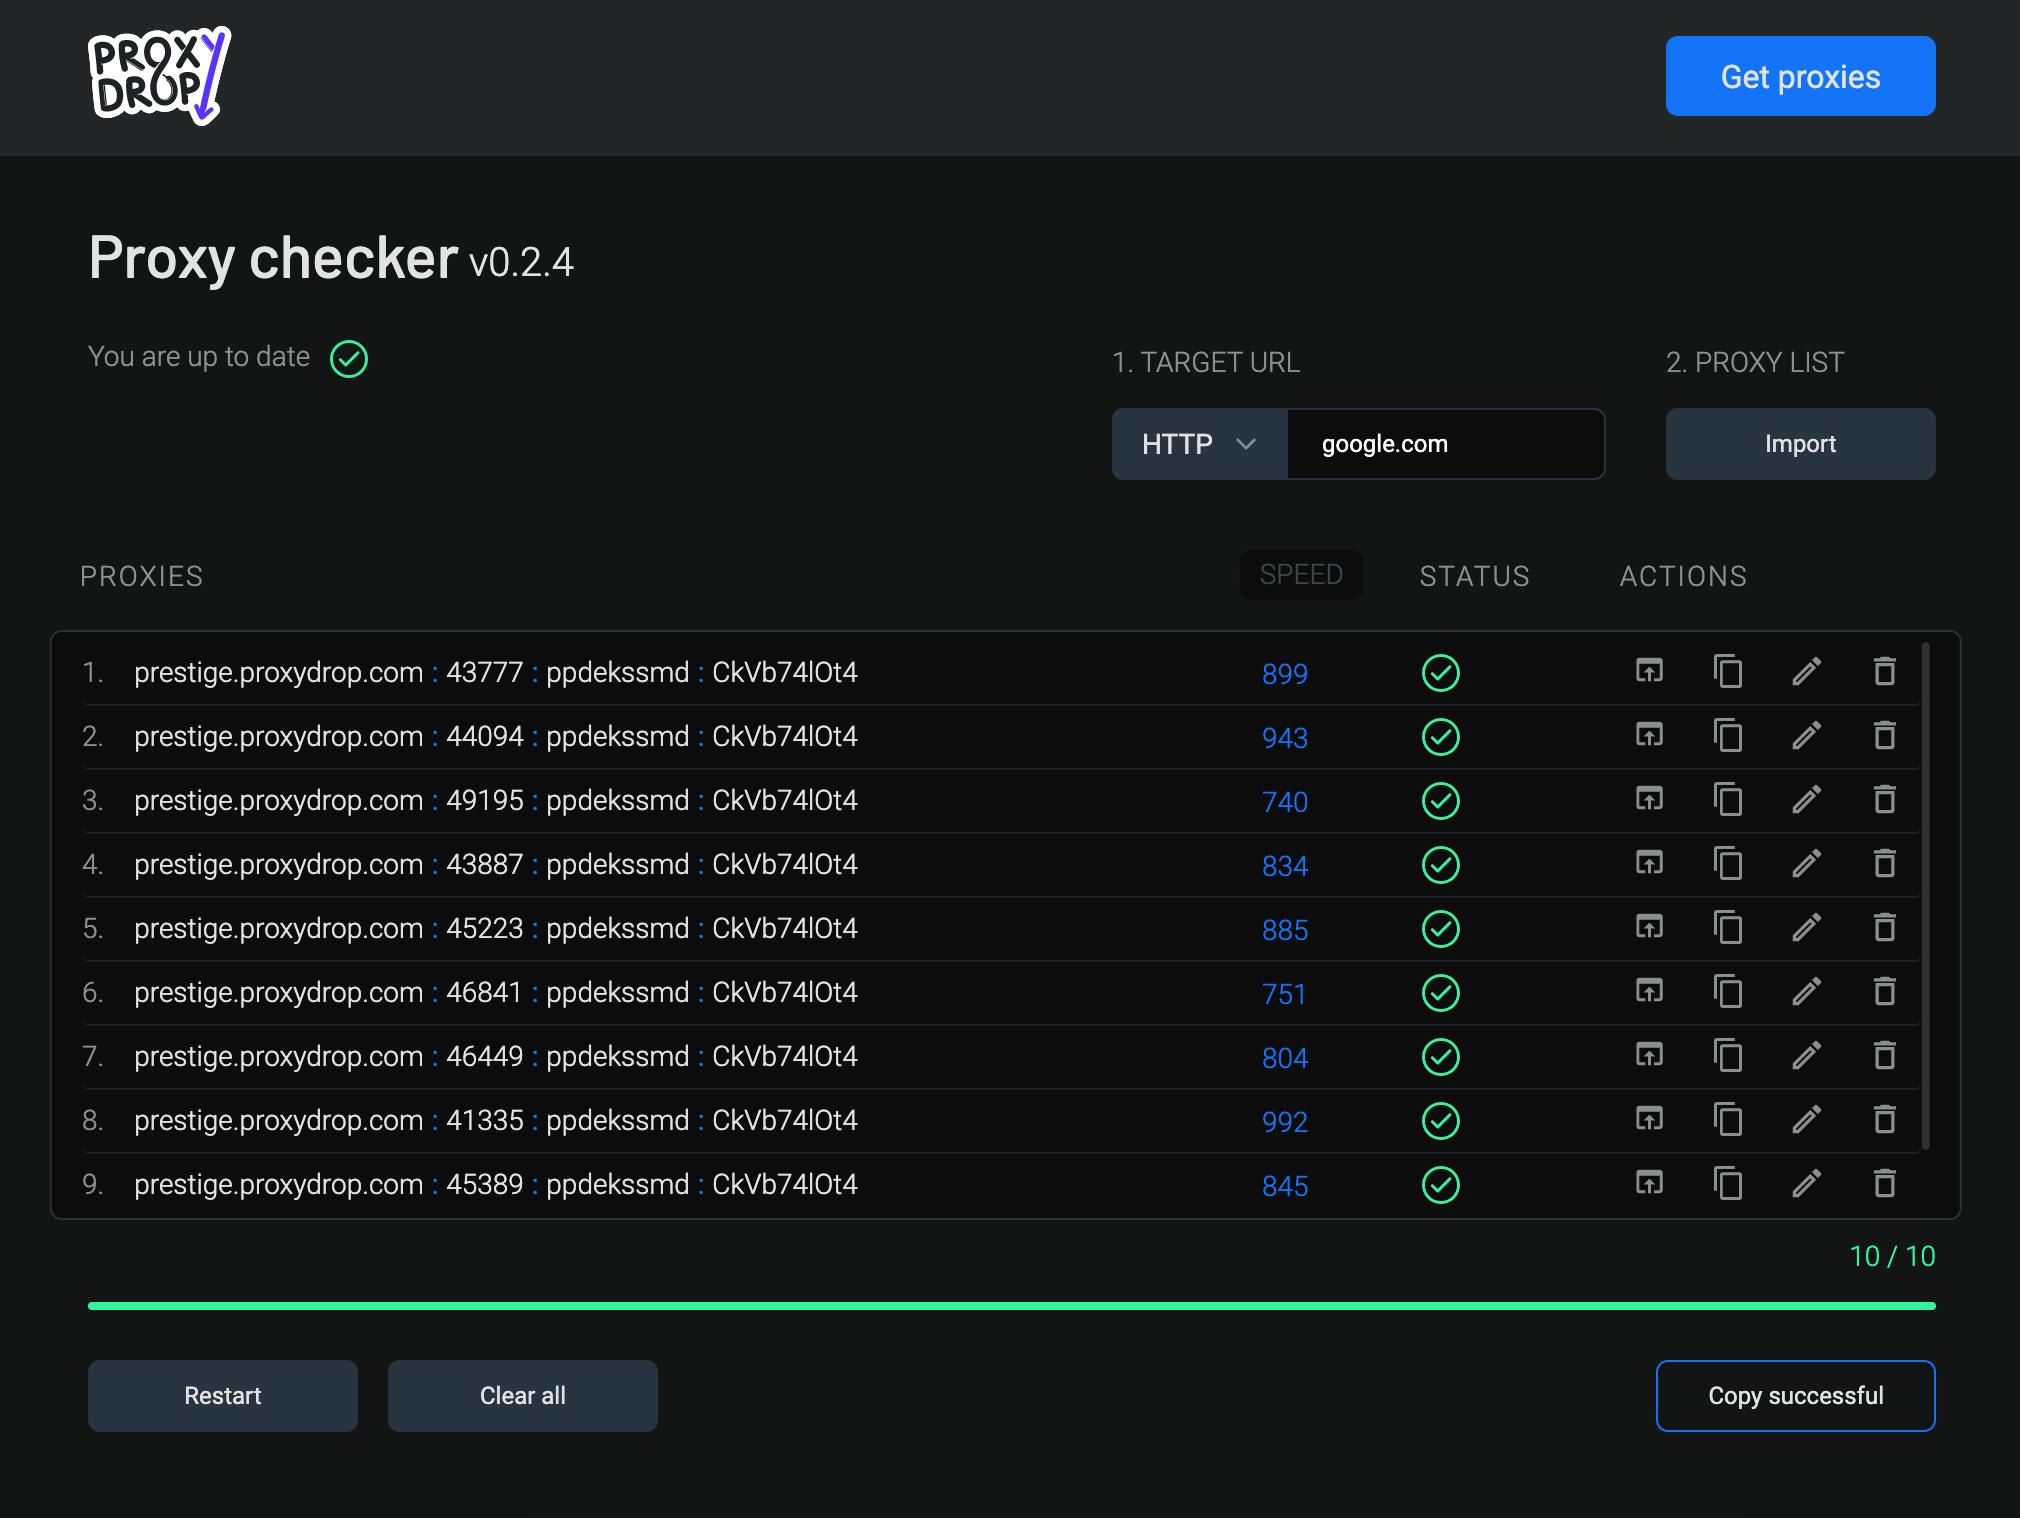
Task: Sort proxies by SPEED column
Action: tap(1301, 575)
